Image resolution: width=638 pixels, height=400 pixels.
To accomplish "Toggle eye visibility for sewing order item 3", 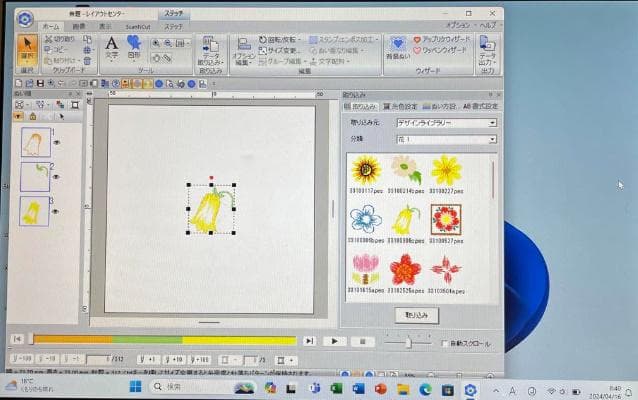I will (x=55, y=212).
